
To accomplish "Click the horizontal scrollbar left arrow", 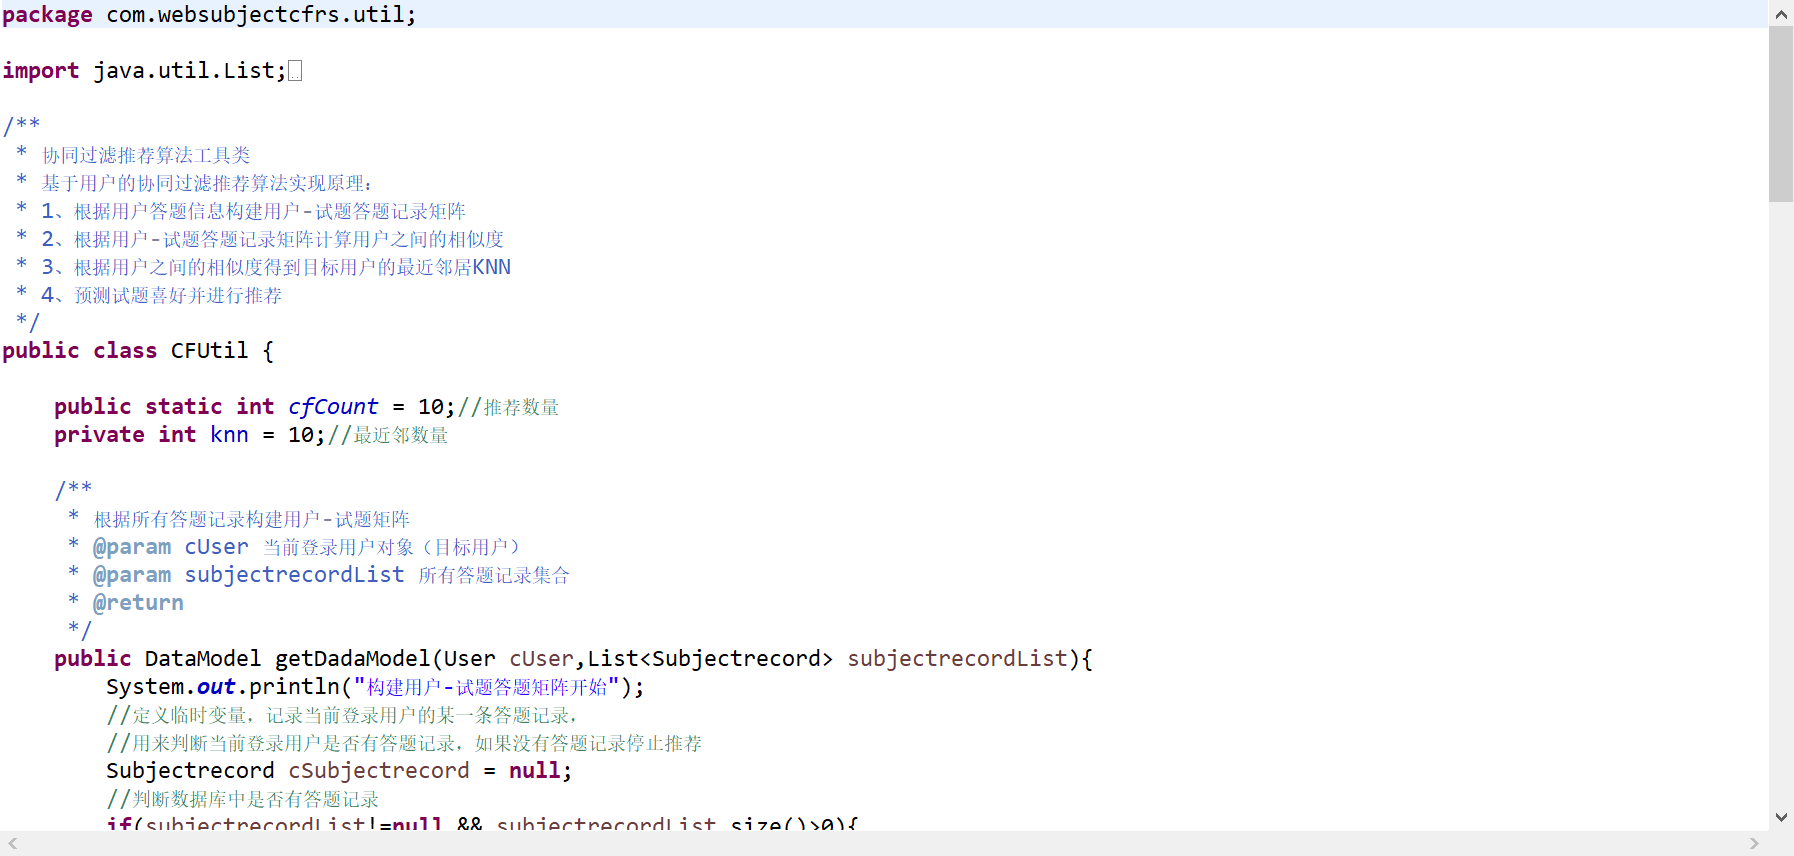I will pos(12,844).
